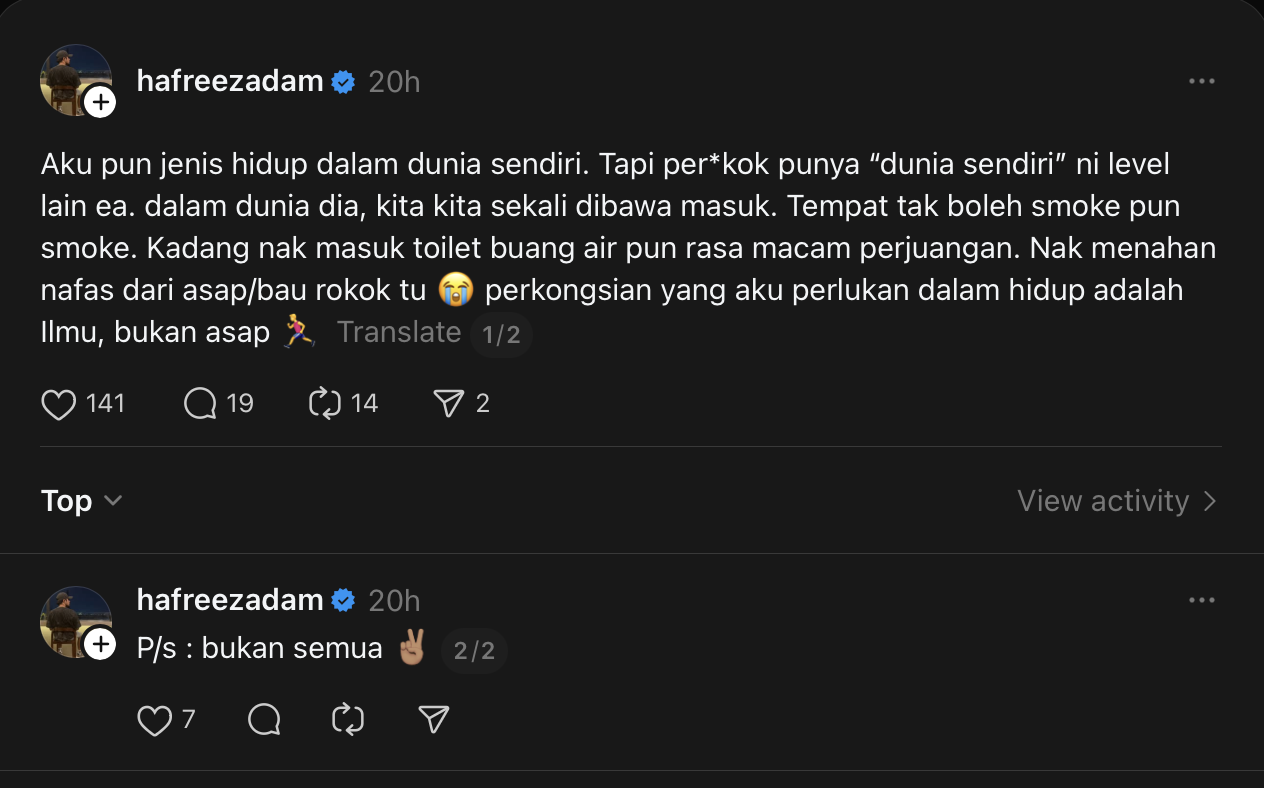Click the 1/2 thread indicator badge
This screenshot has width=1264, height=788.
pos(501,334)
